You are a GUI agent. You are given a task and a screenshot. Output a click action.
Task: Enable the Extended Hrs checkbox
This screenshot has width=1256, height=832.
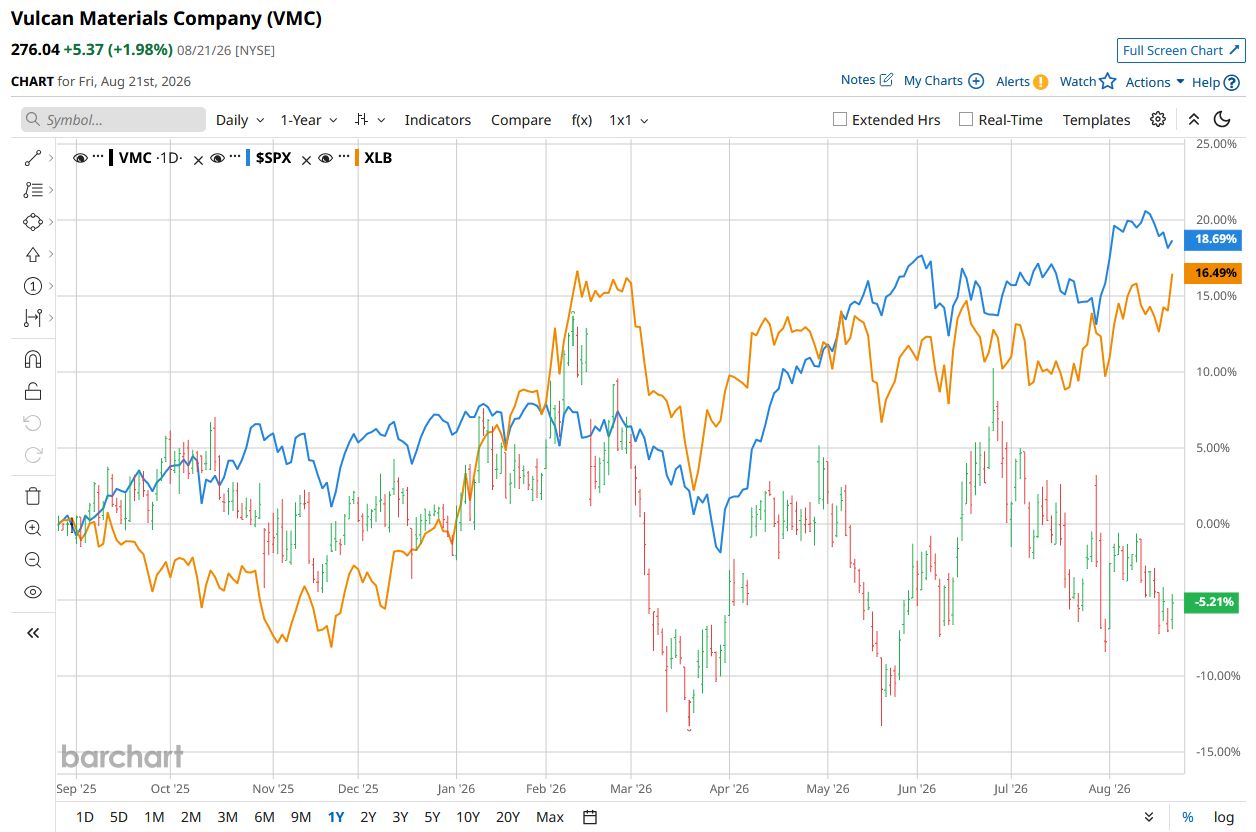coord(840,119)
